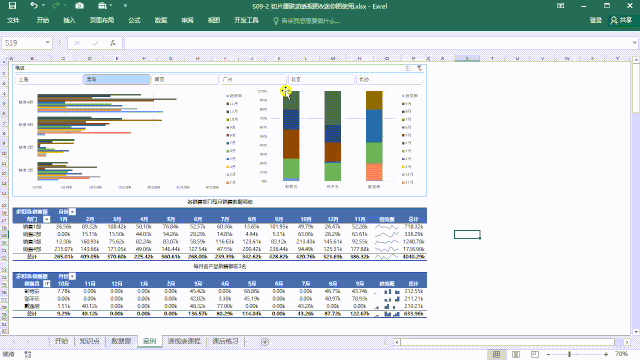Click into the formula bar
The image size is (640, 360).
378,43
